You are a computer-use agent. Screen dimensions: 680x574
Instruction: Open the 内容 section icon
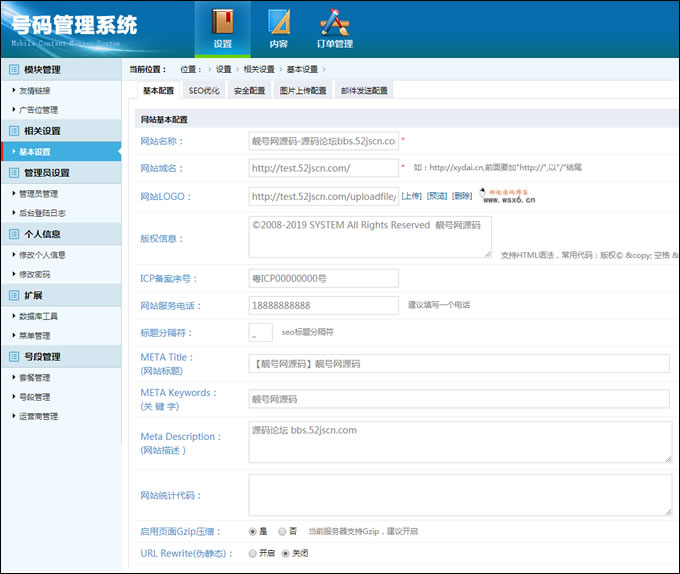[x=278, y=21]
